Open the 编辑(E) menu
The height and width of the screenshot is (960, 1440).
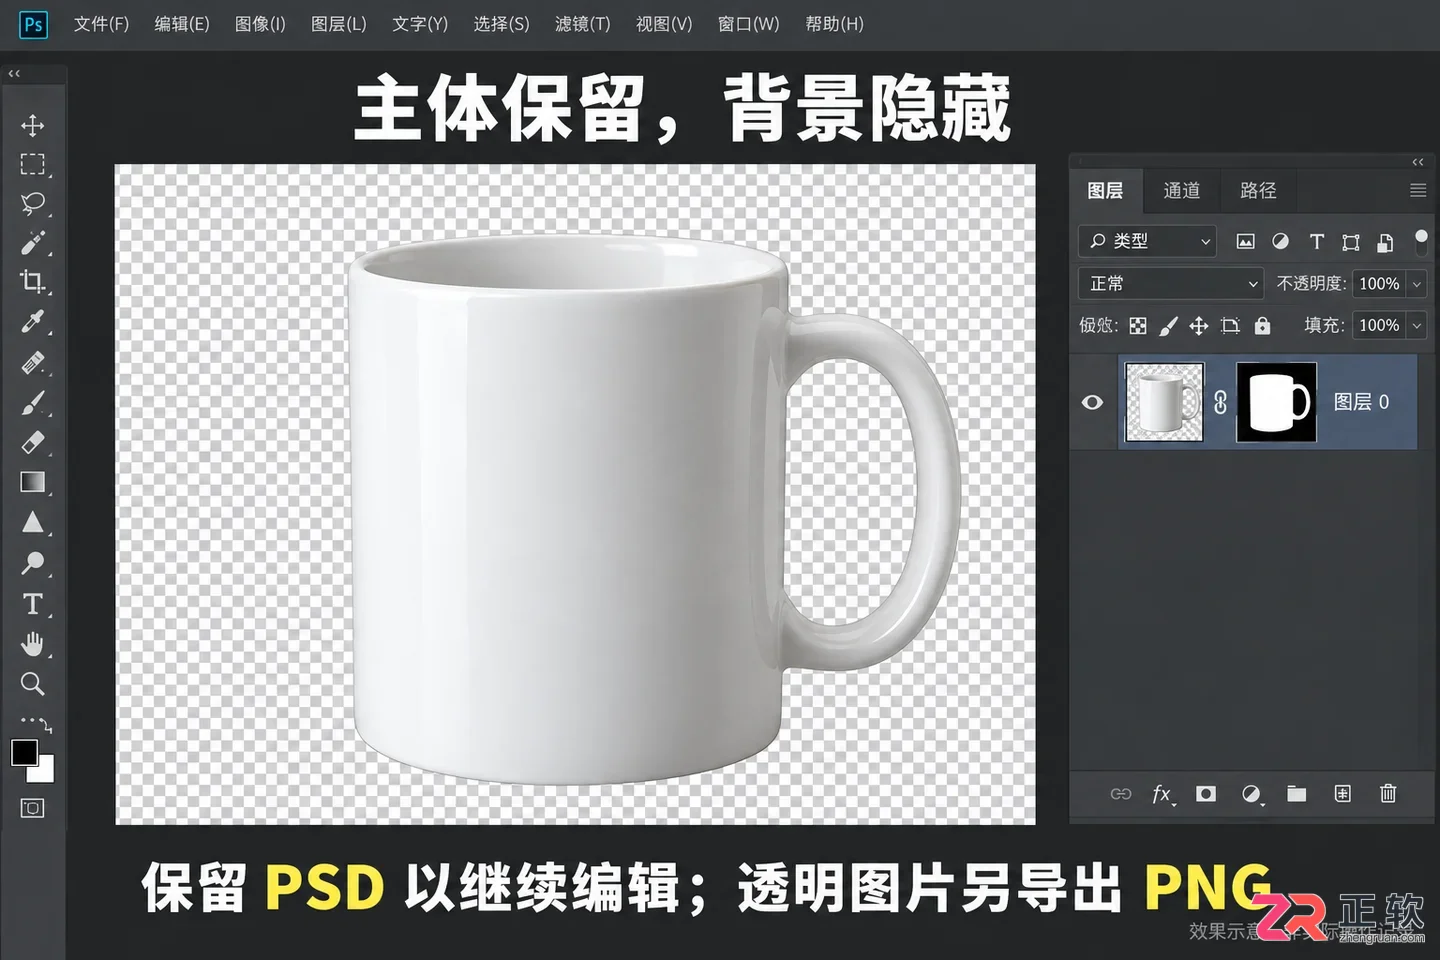tap(182, 24)
